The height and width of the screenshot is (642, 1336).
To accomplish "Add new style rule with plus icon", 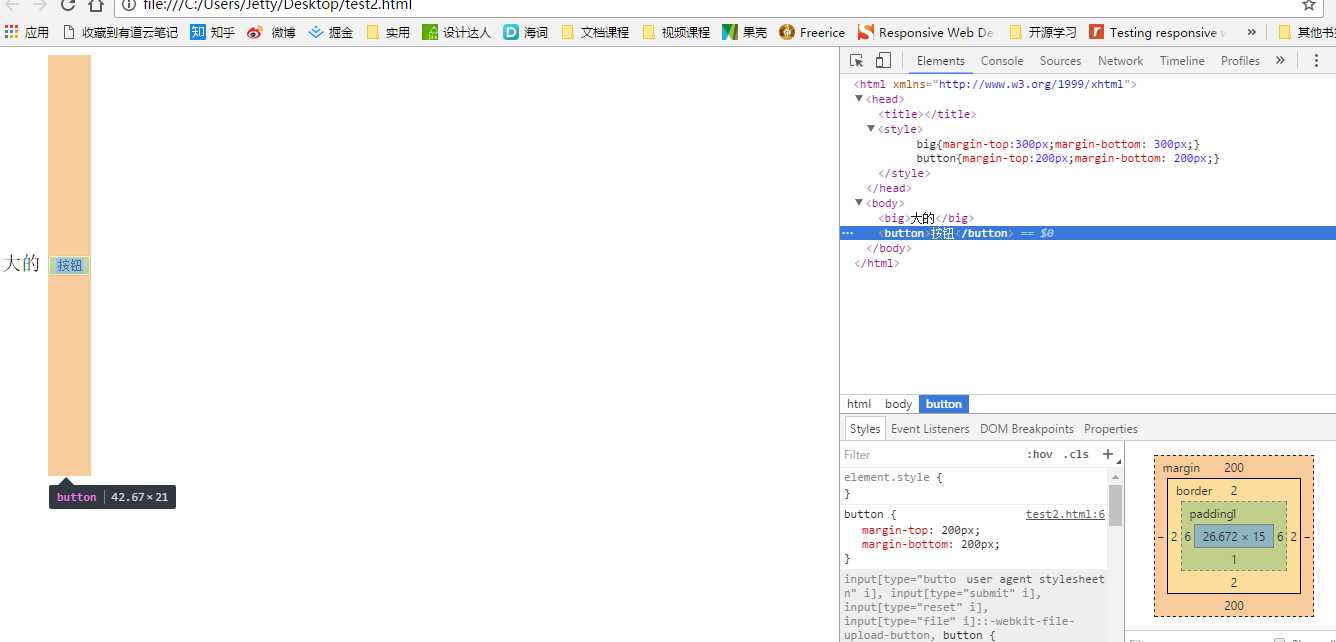I will click(x=1107, y=454).
